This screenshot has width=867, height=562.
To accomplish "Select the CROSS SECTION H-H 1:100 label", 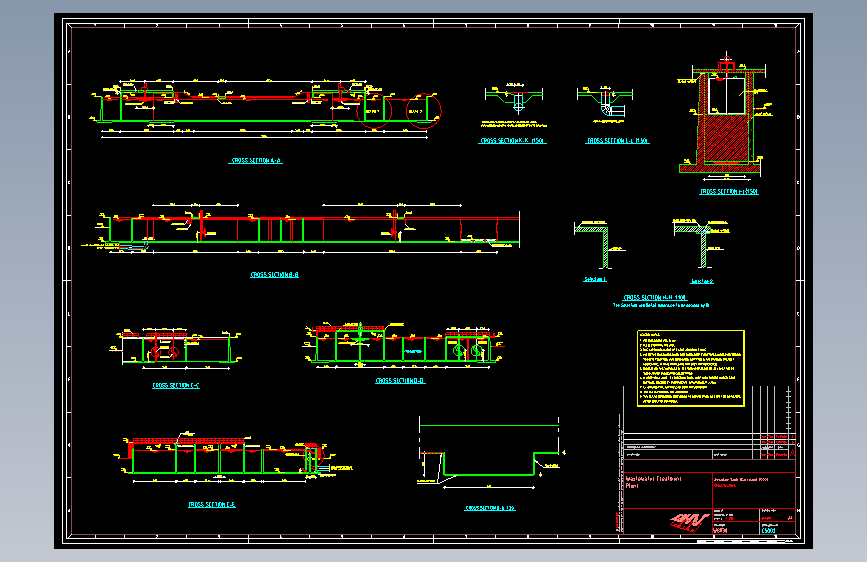I will pyautogui.click(x=655, y=298).
